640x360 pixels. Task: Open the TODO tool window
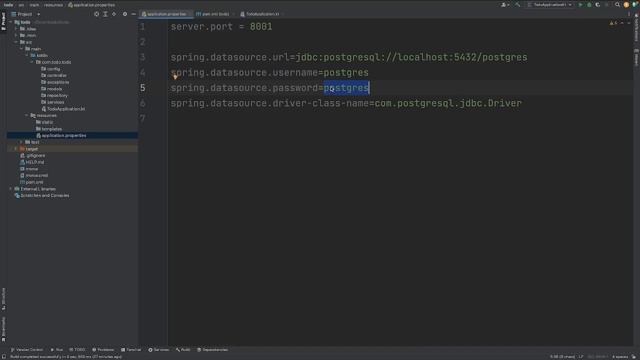78,350
